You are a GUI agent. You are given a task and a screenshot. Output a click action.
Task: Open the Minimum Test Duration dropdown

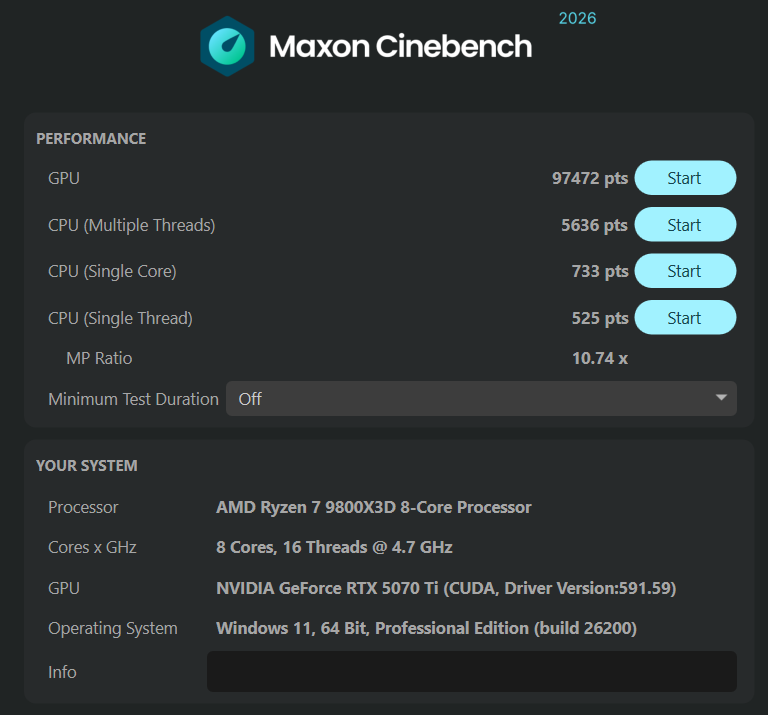pyautogui.click(x=481, y=399)
